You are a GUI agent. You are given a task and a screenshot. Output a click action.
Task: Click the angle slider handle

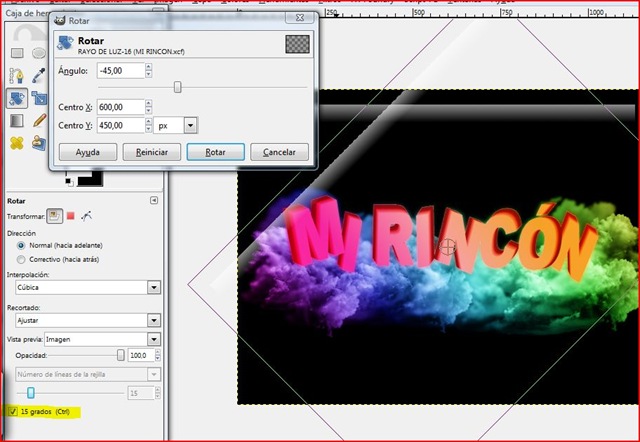(178, 87)
